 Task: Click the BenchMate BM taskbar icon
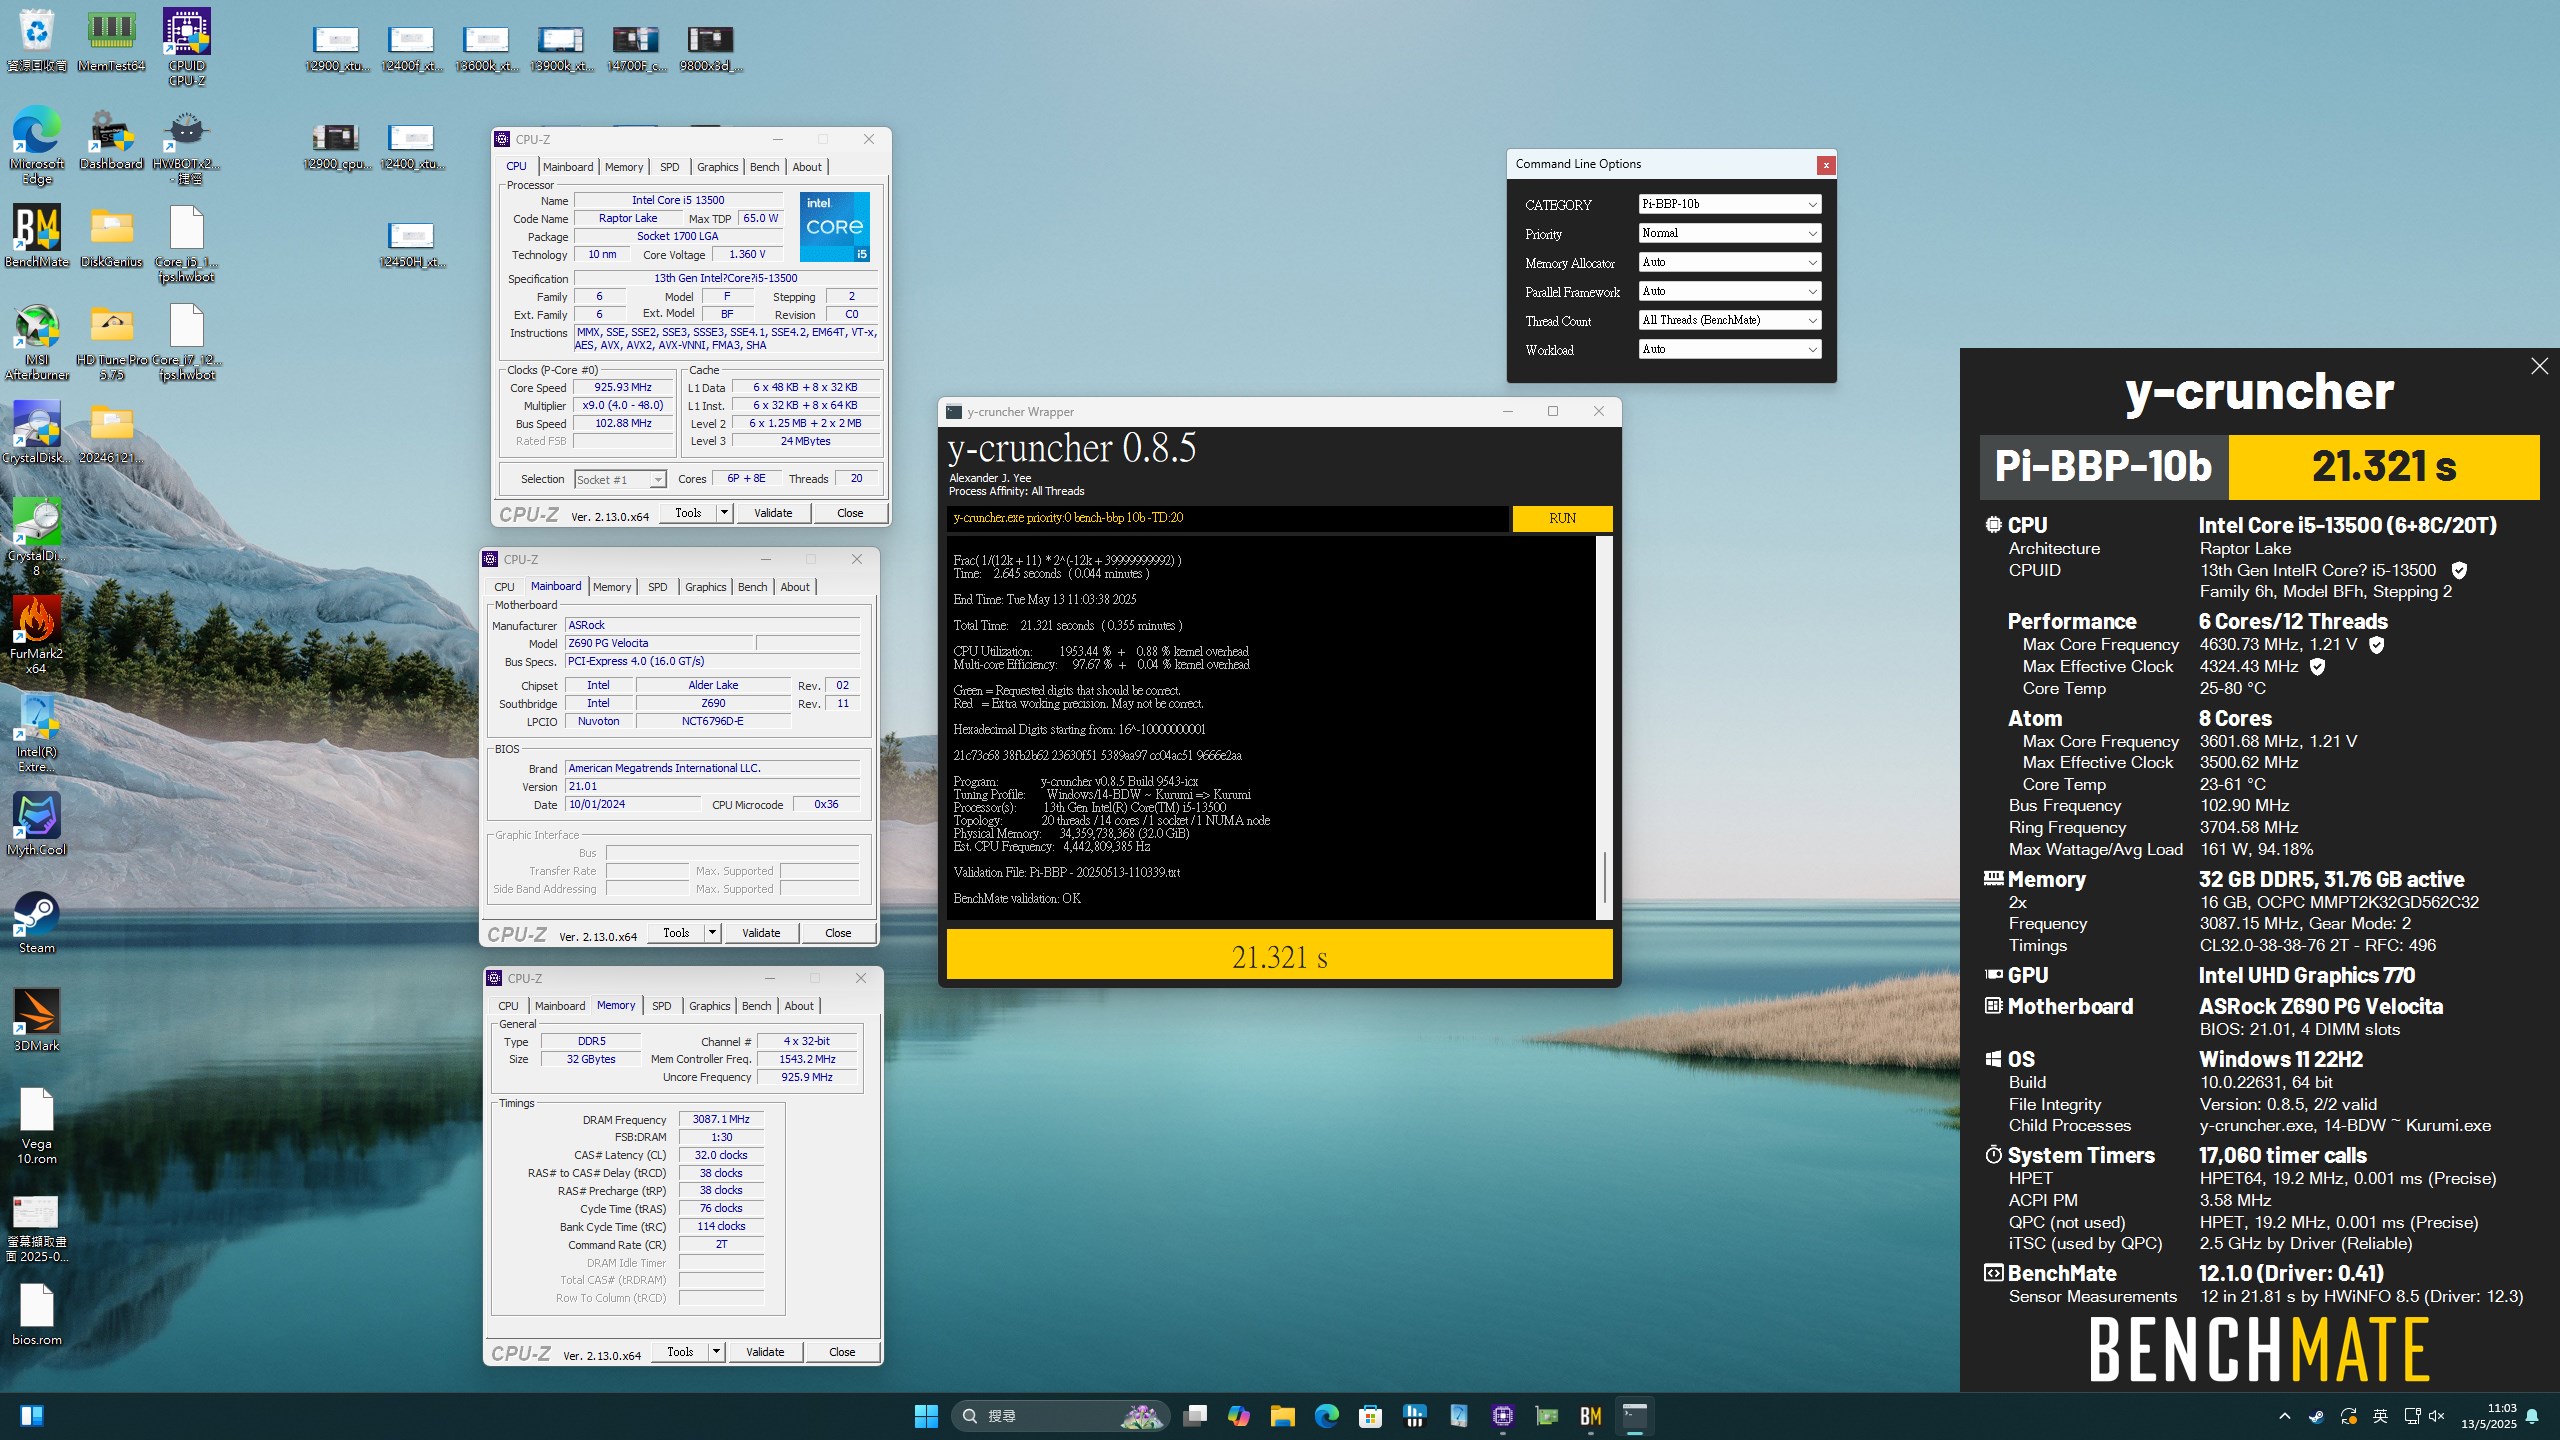[x=1590, y=1416]
